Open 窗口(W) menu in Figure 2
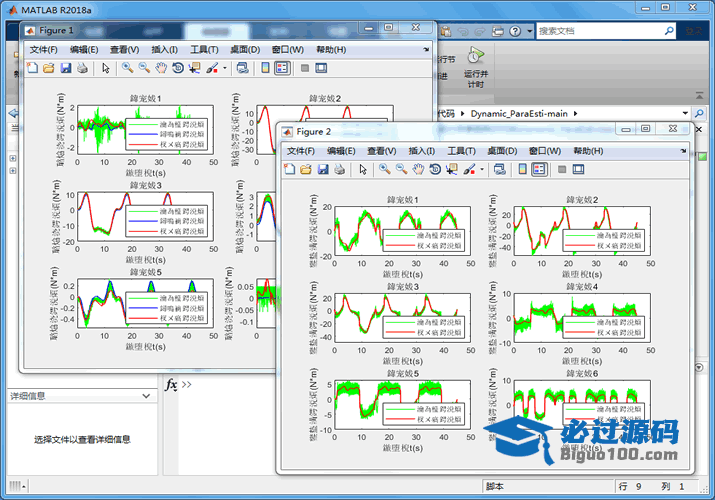The image size is (715, 500). (x=544, y=151)
